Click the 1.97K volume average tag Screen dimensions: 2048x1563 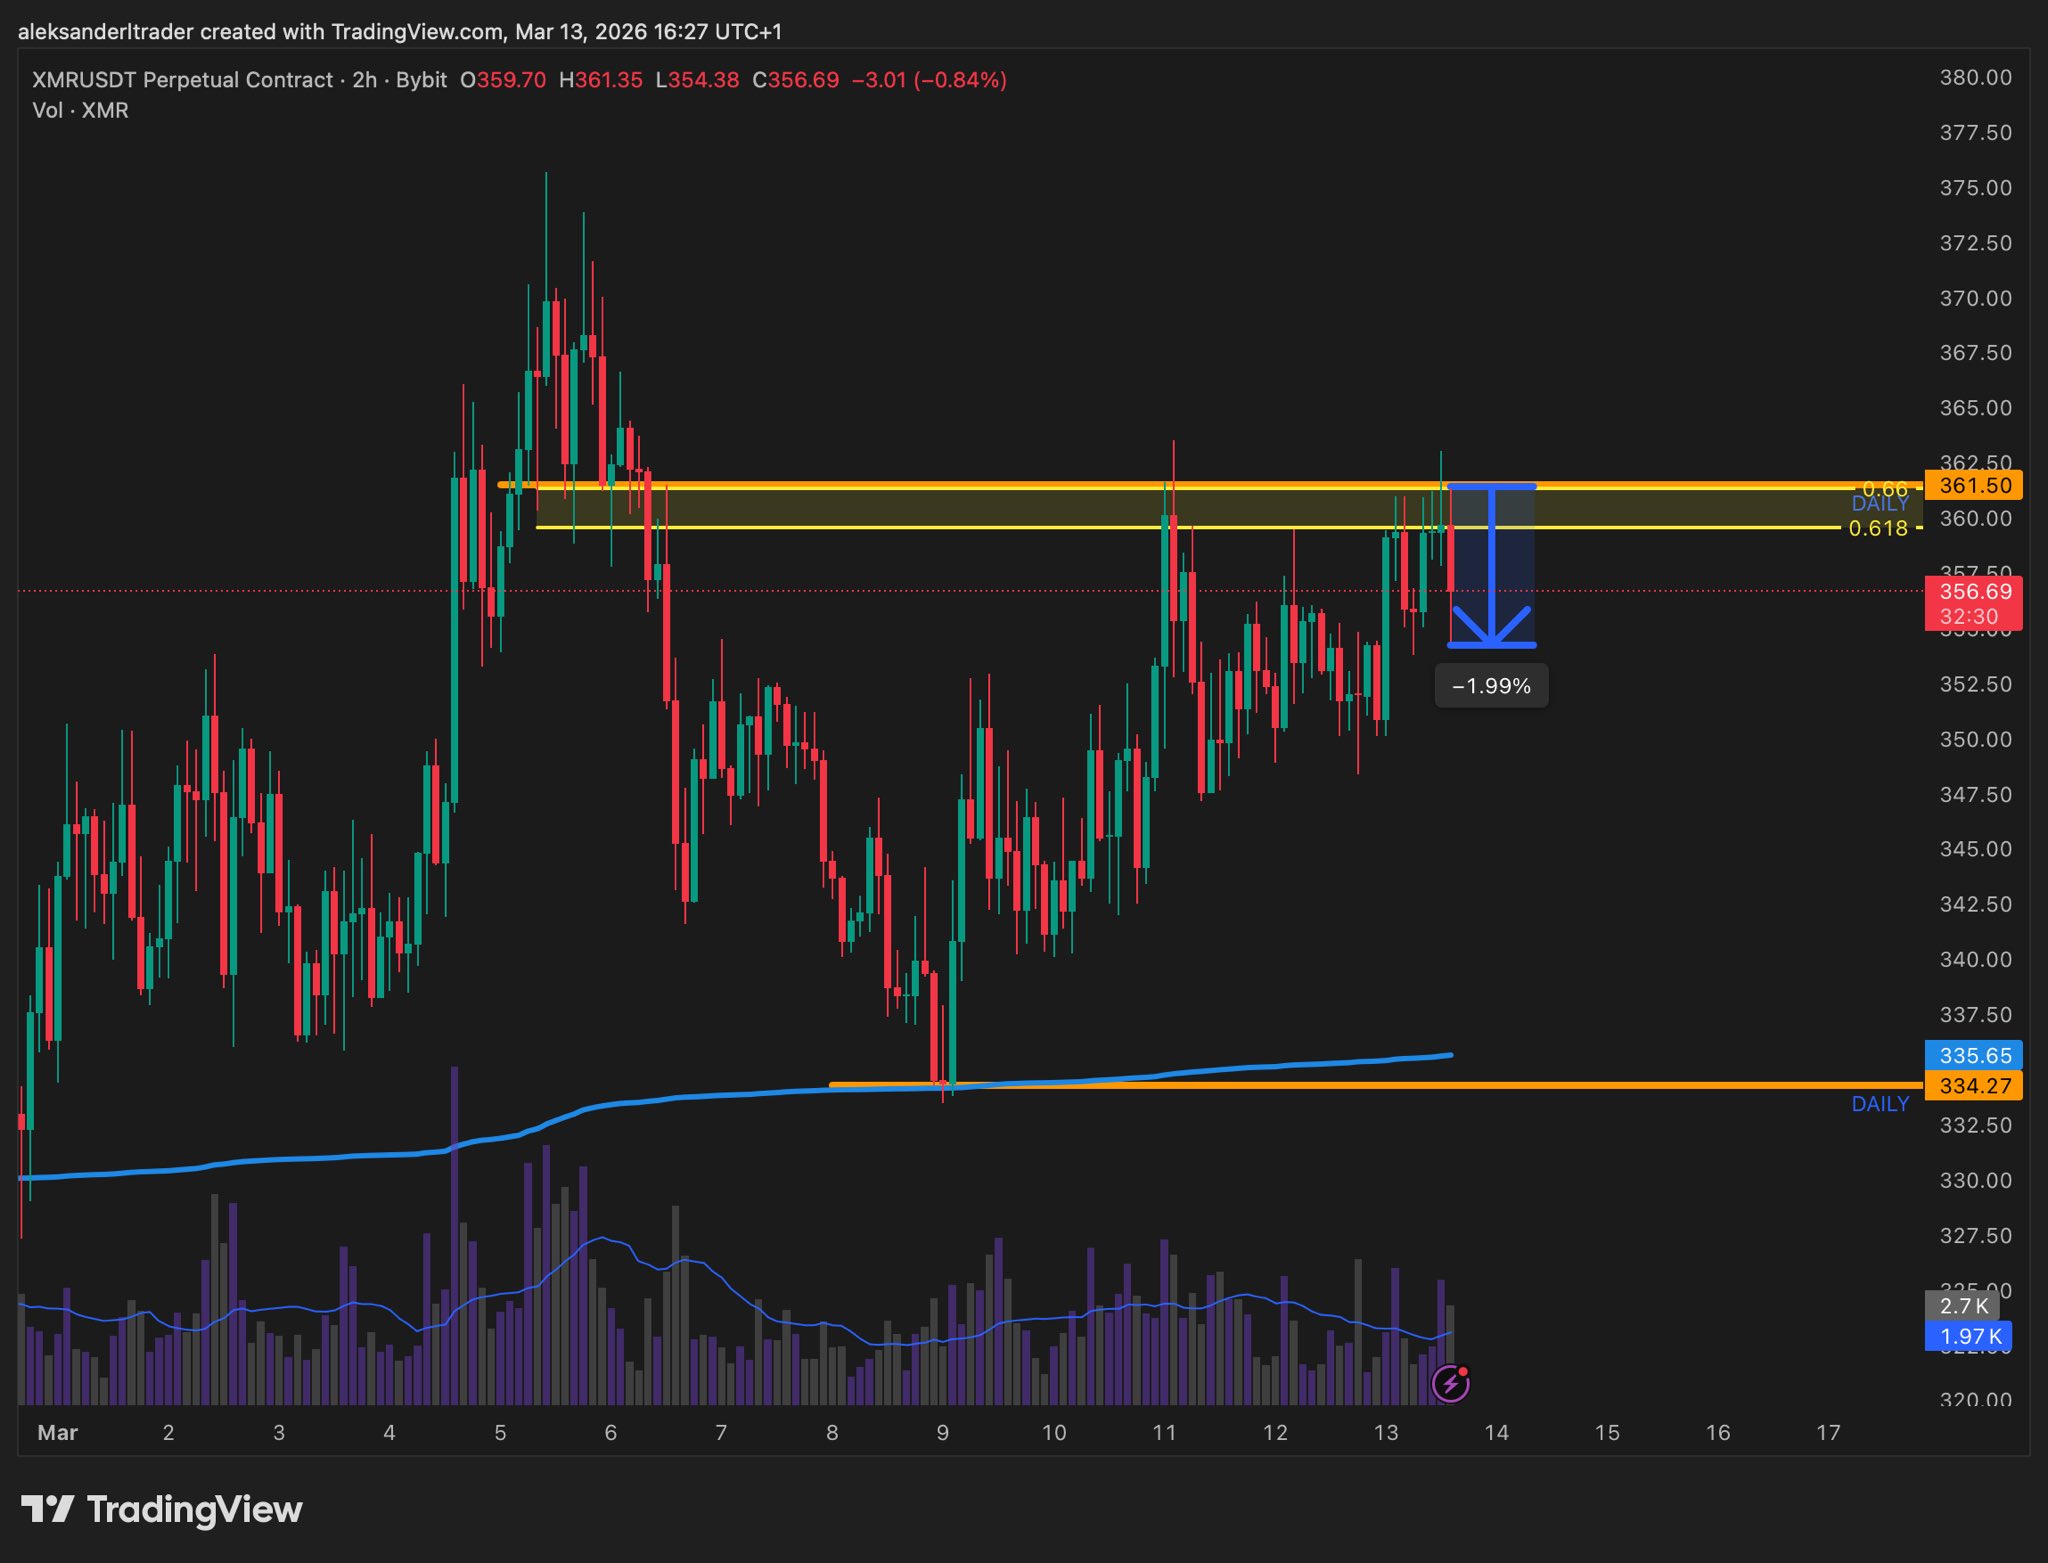(1968, 1336)
